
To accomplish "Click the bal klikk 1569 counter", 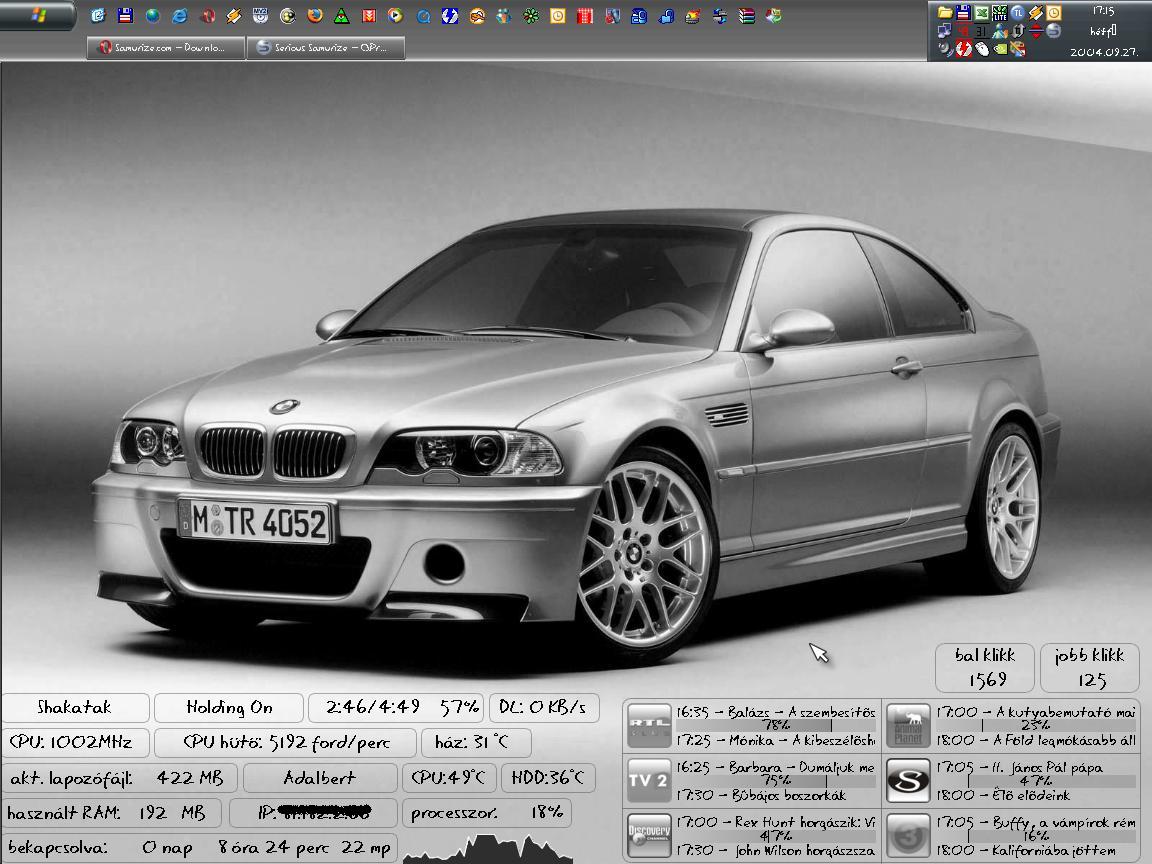I will click(984, 667).
